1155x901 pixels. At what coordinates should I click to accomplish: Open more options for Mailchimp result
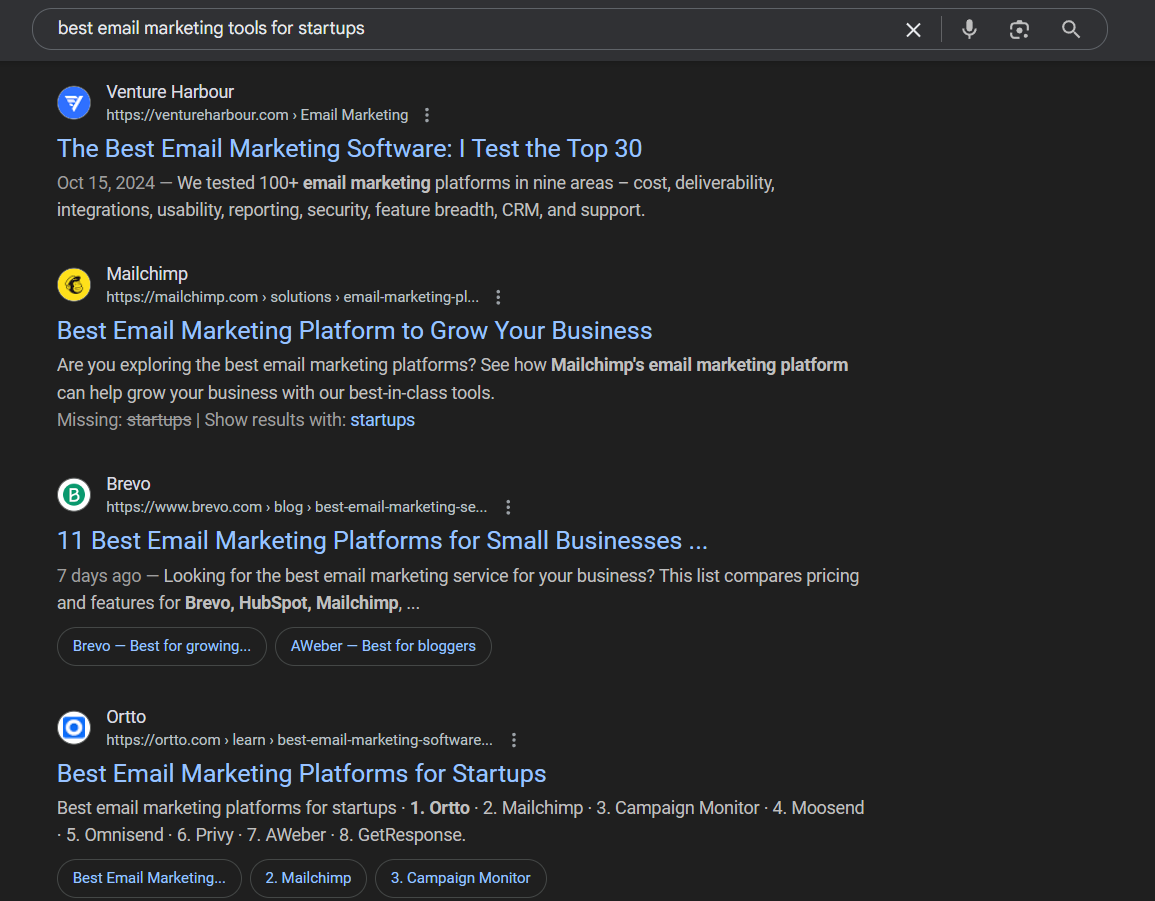click(498, 297)
